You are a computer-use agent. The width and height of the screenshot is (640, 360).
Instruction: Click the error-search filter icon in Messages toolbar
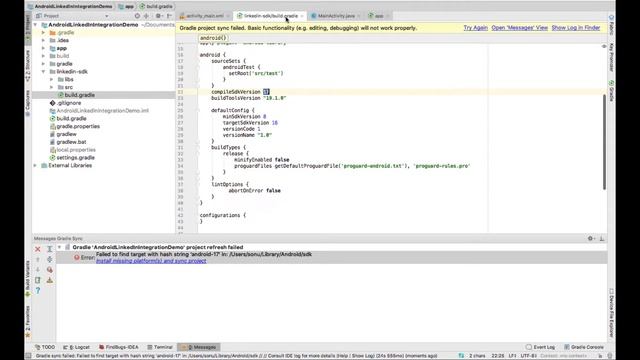49,270
